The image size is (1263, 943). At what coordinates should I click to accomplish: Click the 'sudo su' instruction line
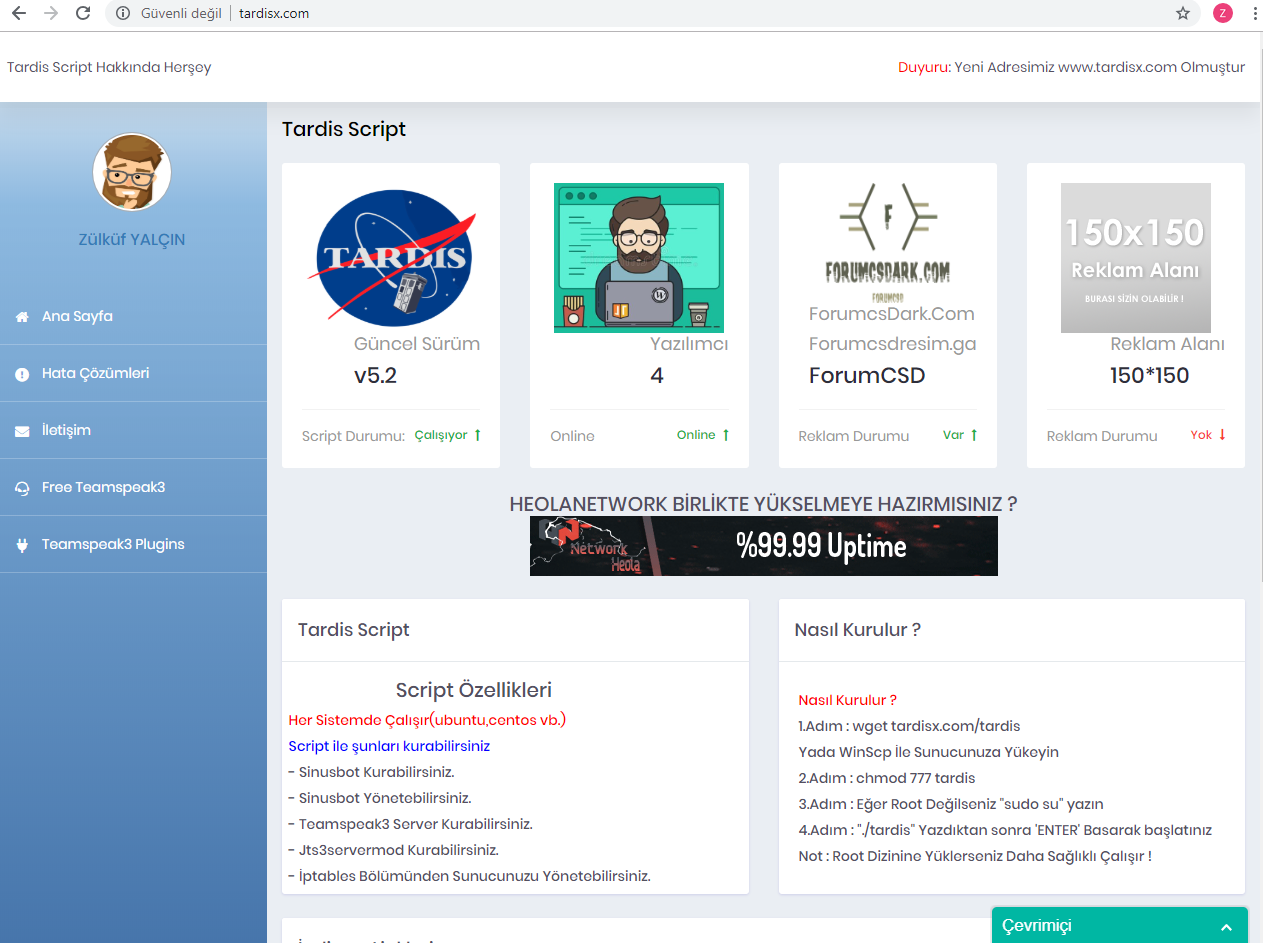[951, 804]
